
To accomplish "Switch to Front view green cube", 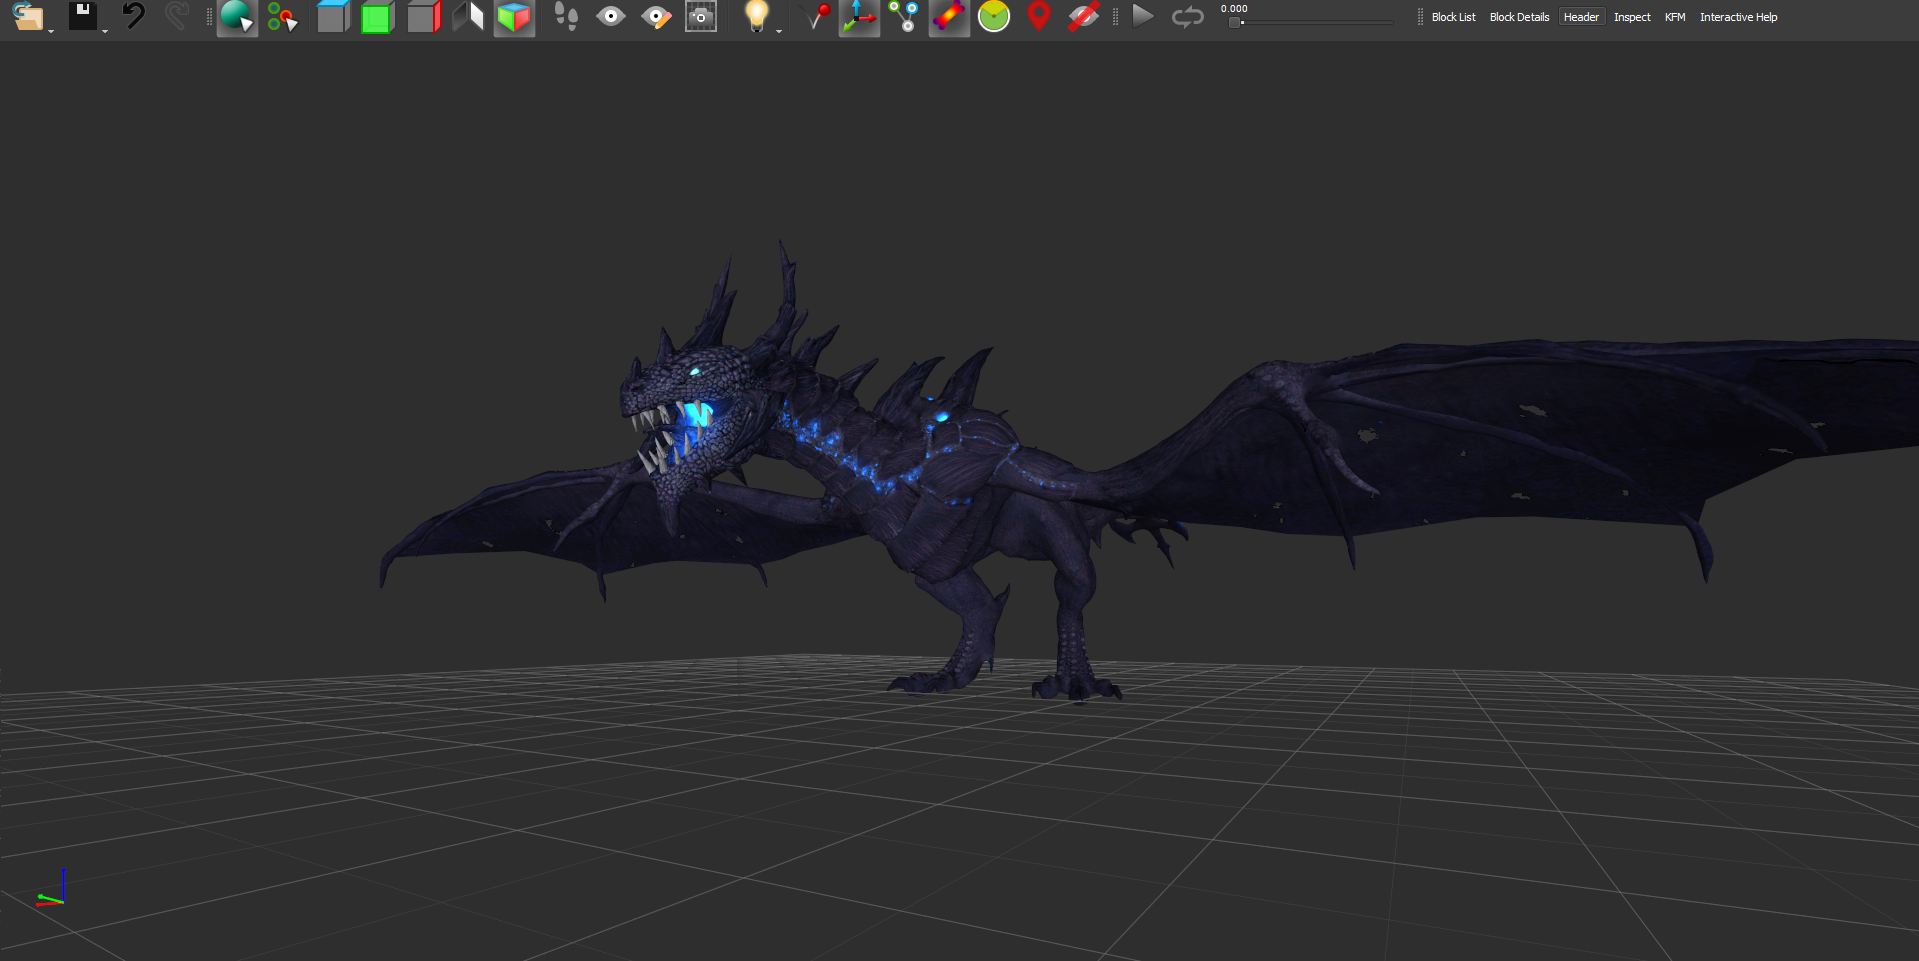I will (x=377, y=17).
